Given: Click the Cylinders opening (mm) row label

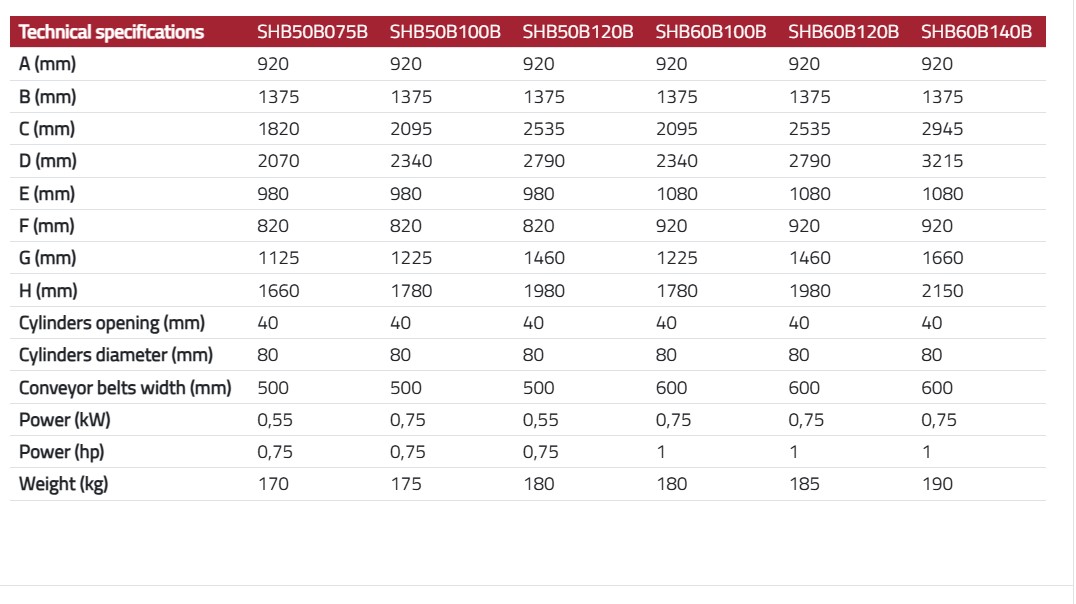Looking at the screenshot, I should click(112, 323).
